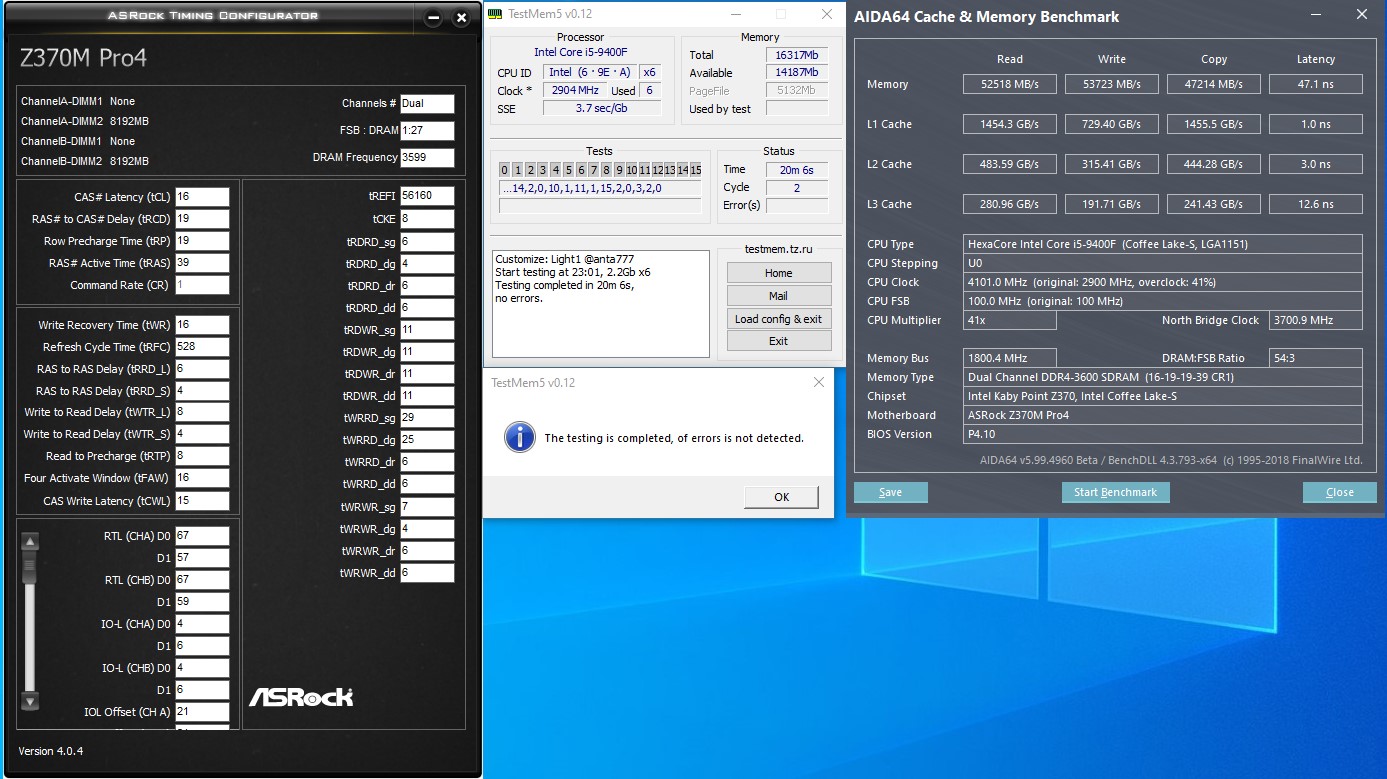Screen dimensions: 1387x779
Task: Click the RTL (CHA) D0 field
Action: [202, 536]
